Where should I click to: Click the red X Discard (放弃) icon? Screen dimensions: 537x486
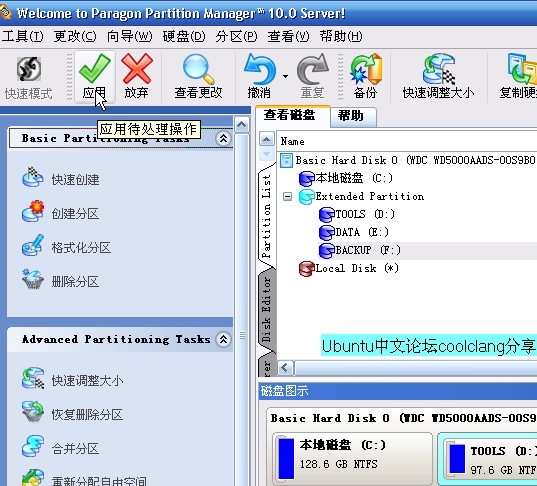137,69
